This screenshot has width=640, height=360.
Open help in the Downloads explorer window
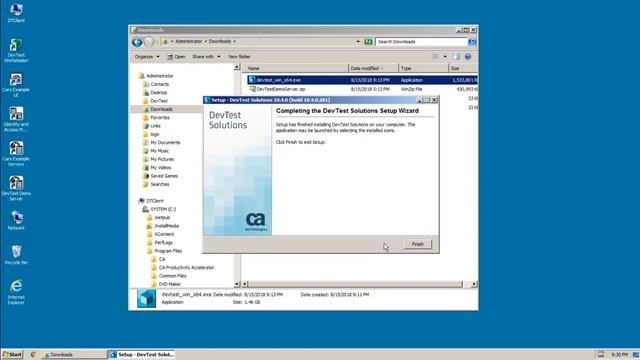468,57
